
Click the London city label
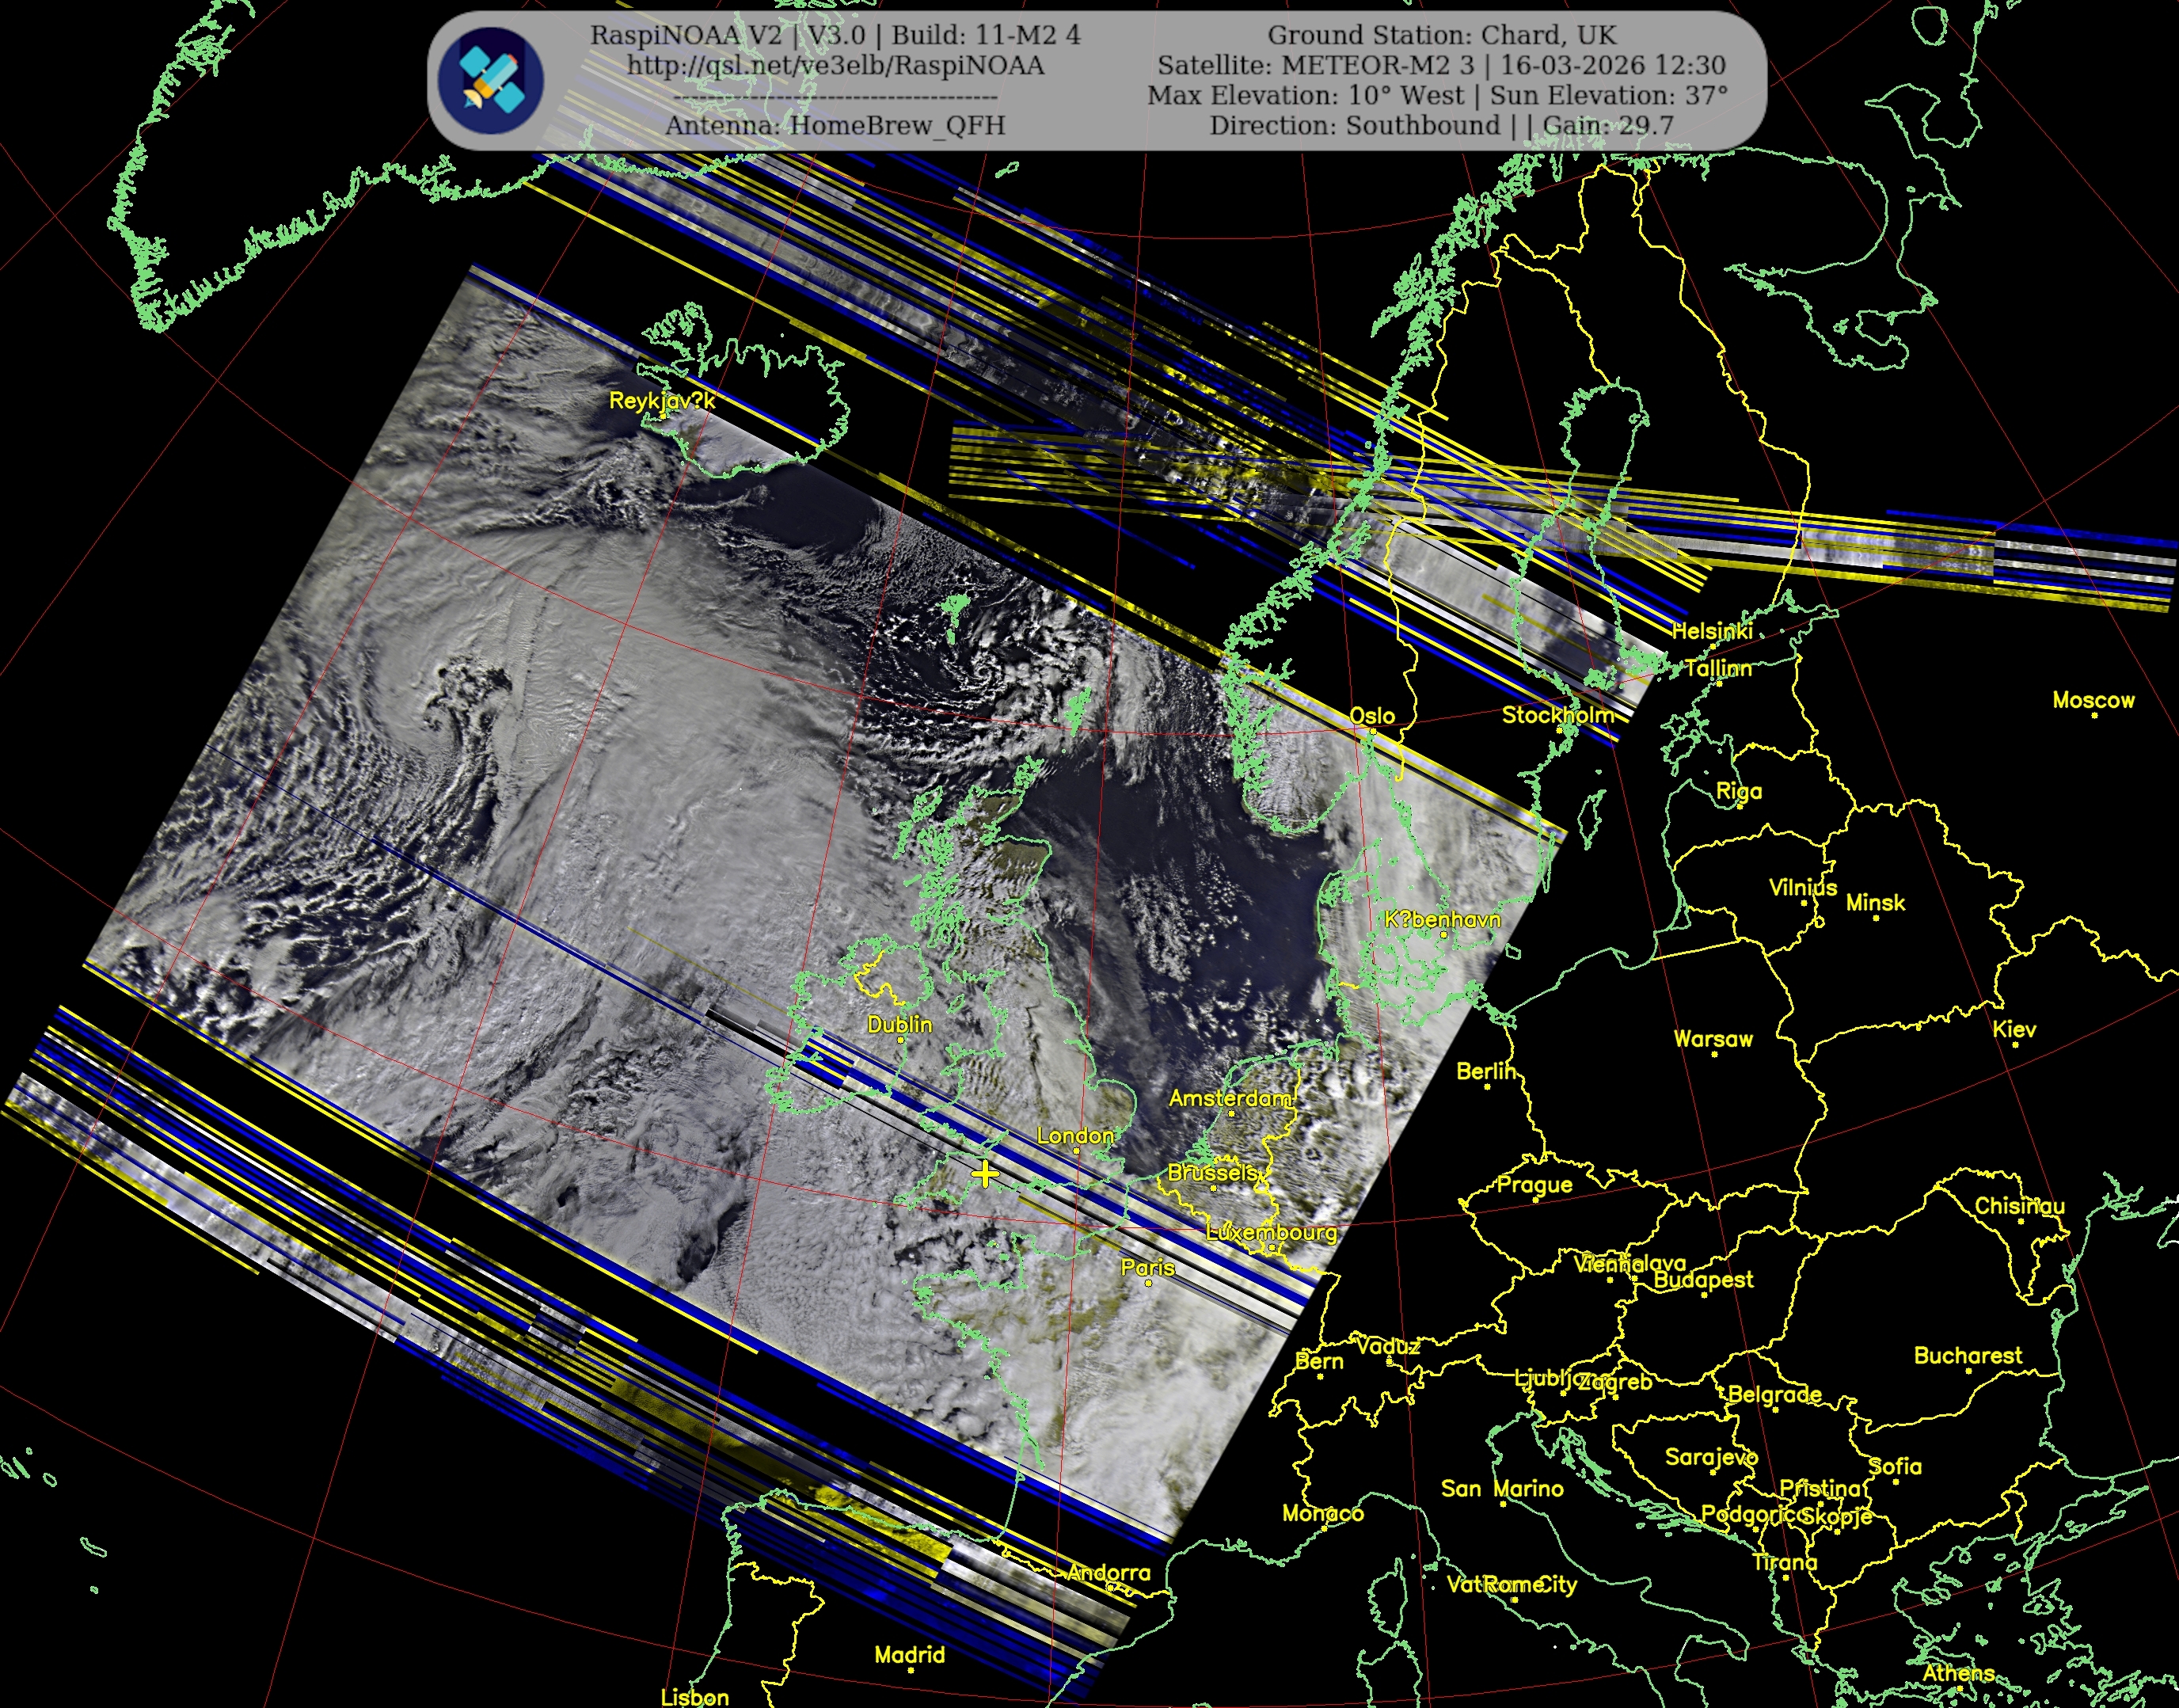click(x=1075, y=1136)
